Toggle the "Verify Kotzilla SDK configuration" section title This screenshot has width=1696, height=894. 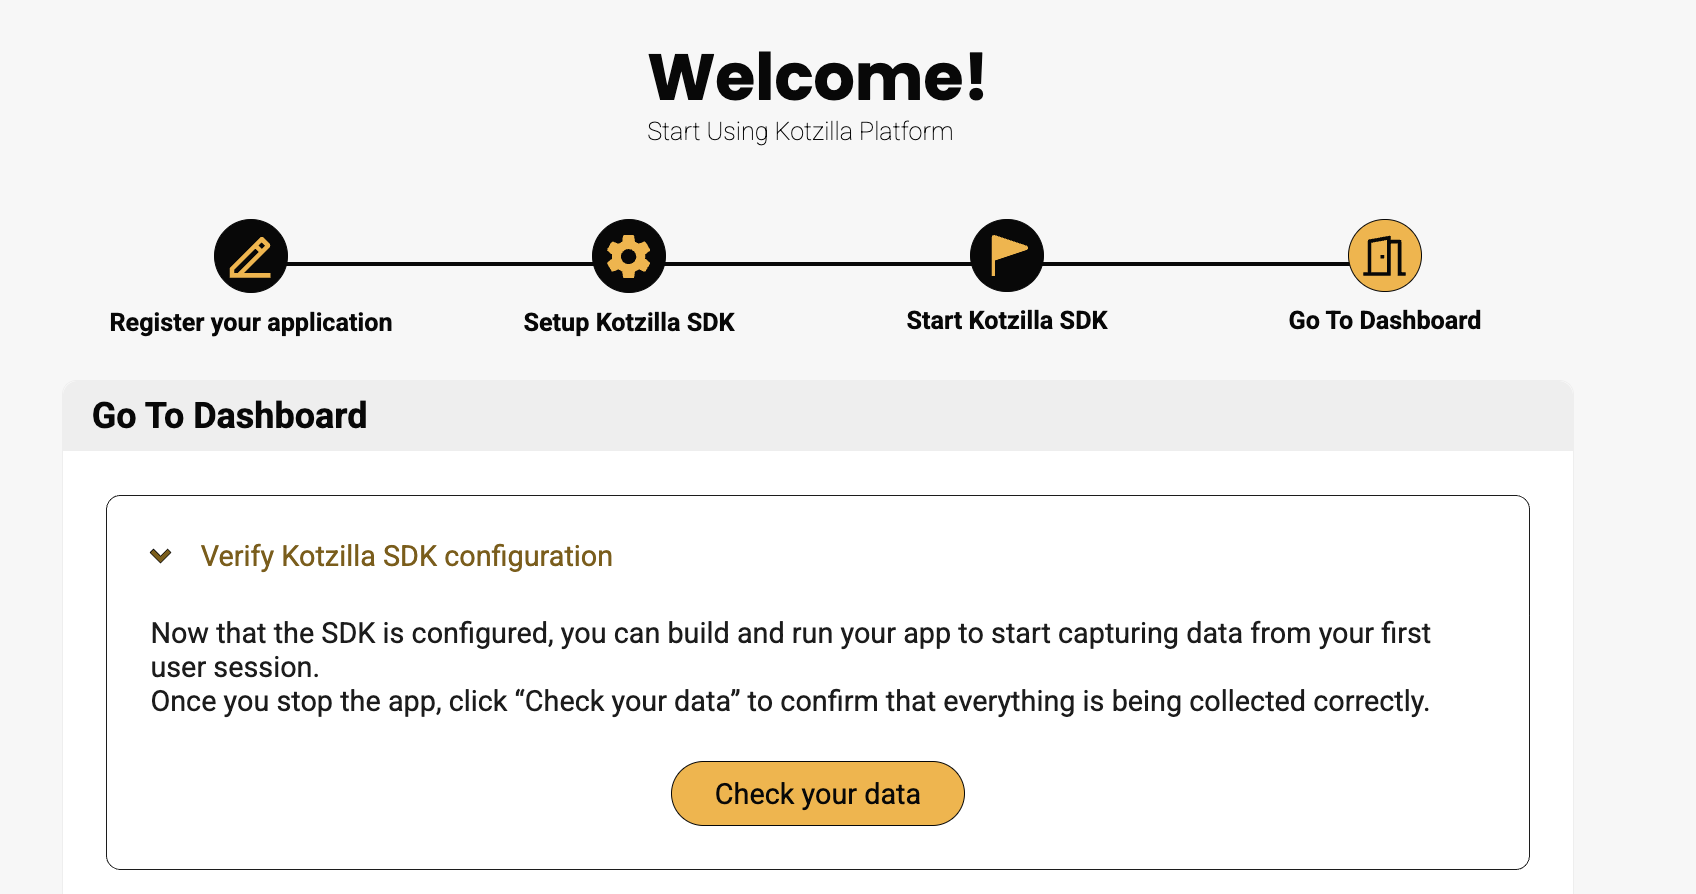pyautogui.click(x=406, y=556)
